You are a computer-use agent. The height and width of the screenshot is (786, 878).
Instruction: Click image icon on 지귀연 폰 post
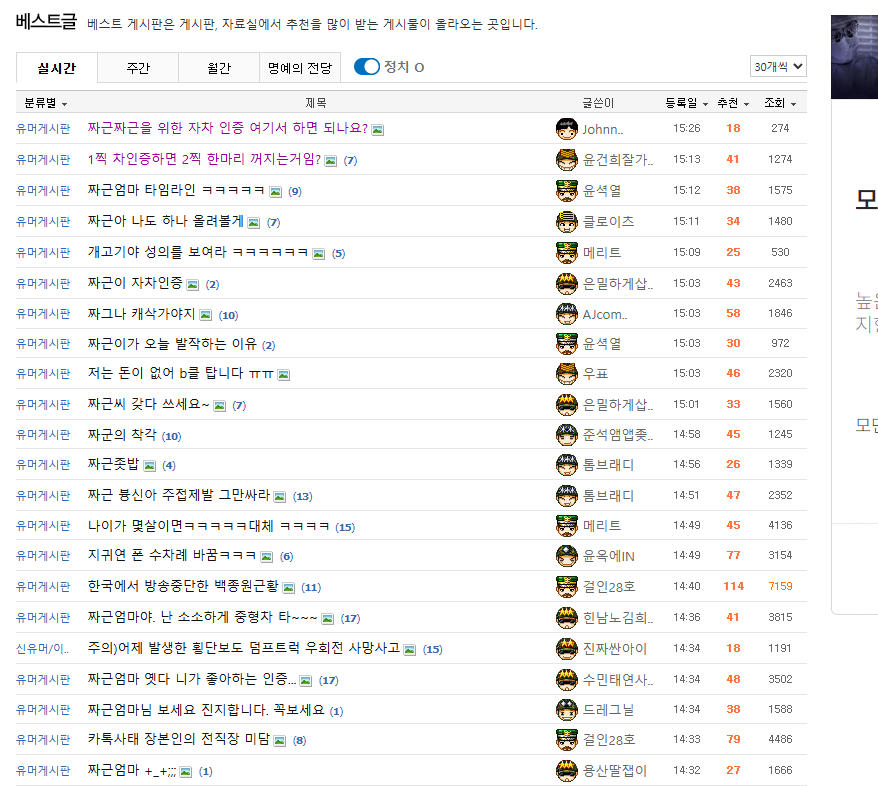click(x=267, y=557)
